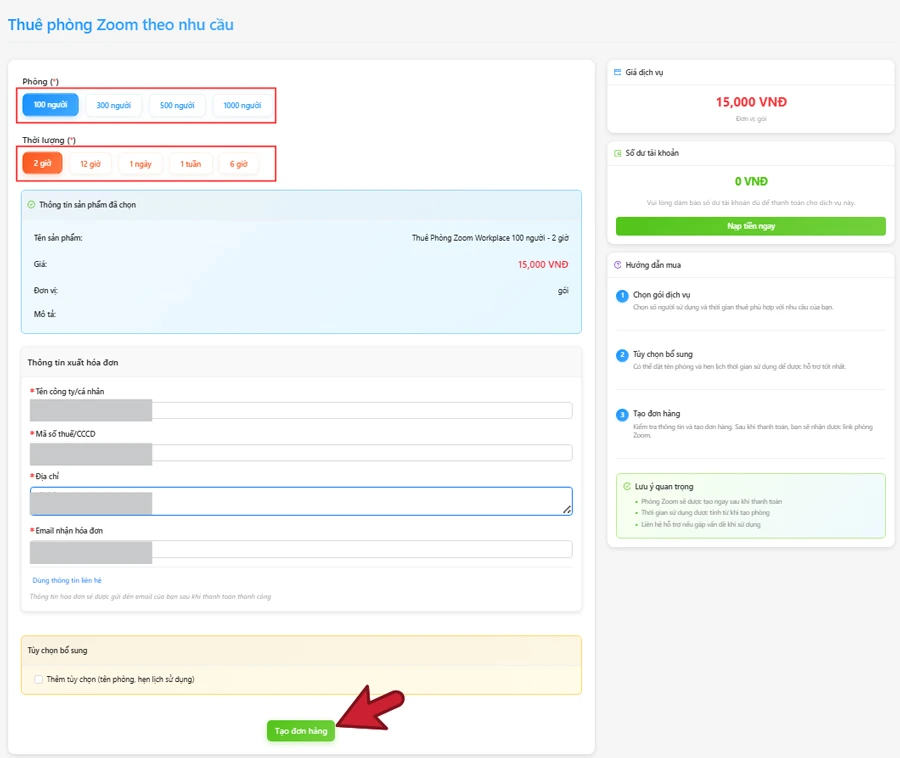The width and height of the screenshot is (900, 758).
Task: Click the Hướng dẫn mua help icon
Action: (618, 265)
